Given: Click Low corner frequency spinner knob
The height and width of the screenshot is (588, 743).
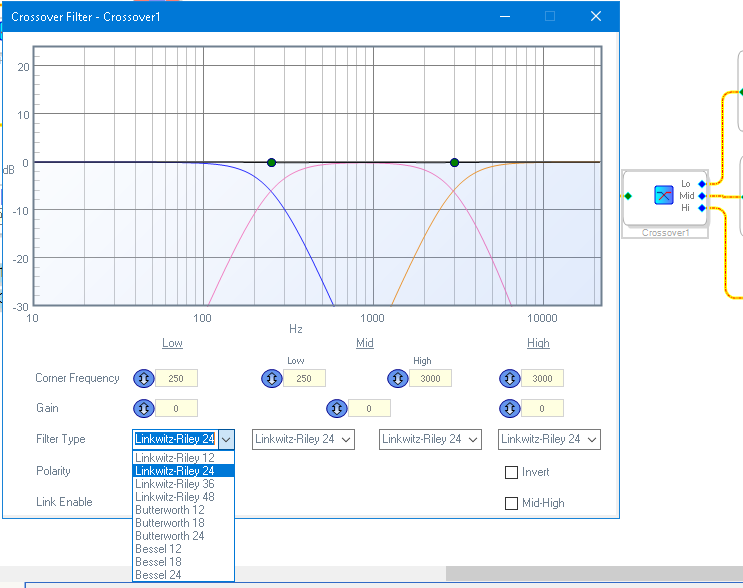Looking at the screenshot, I should tap(144, 379).
